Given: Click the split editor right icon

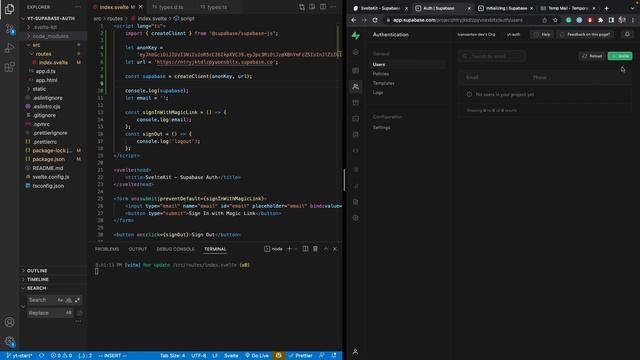Looking at the screenshot, I should (323, 7).
